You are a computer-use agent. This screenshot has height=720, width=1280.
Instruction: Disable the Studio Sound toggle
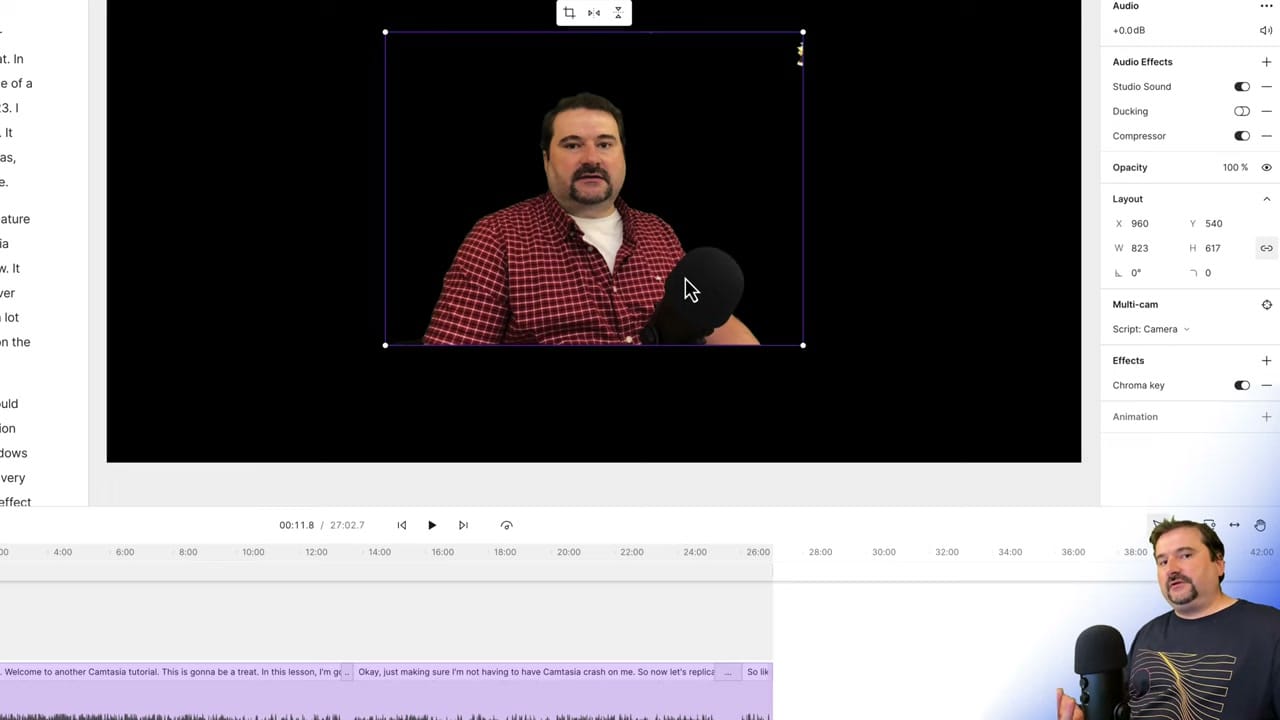pos(1242,86)
